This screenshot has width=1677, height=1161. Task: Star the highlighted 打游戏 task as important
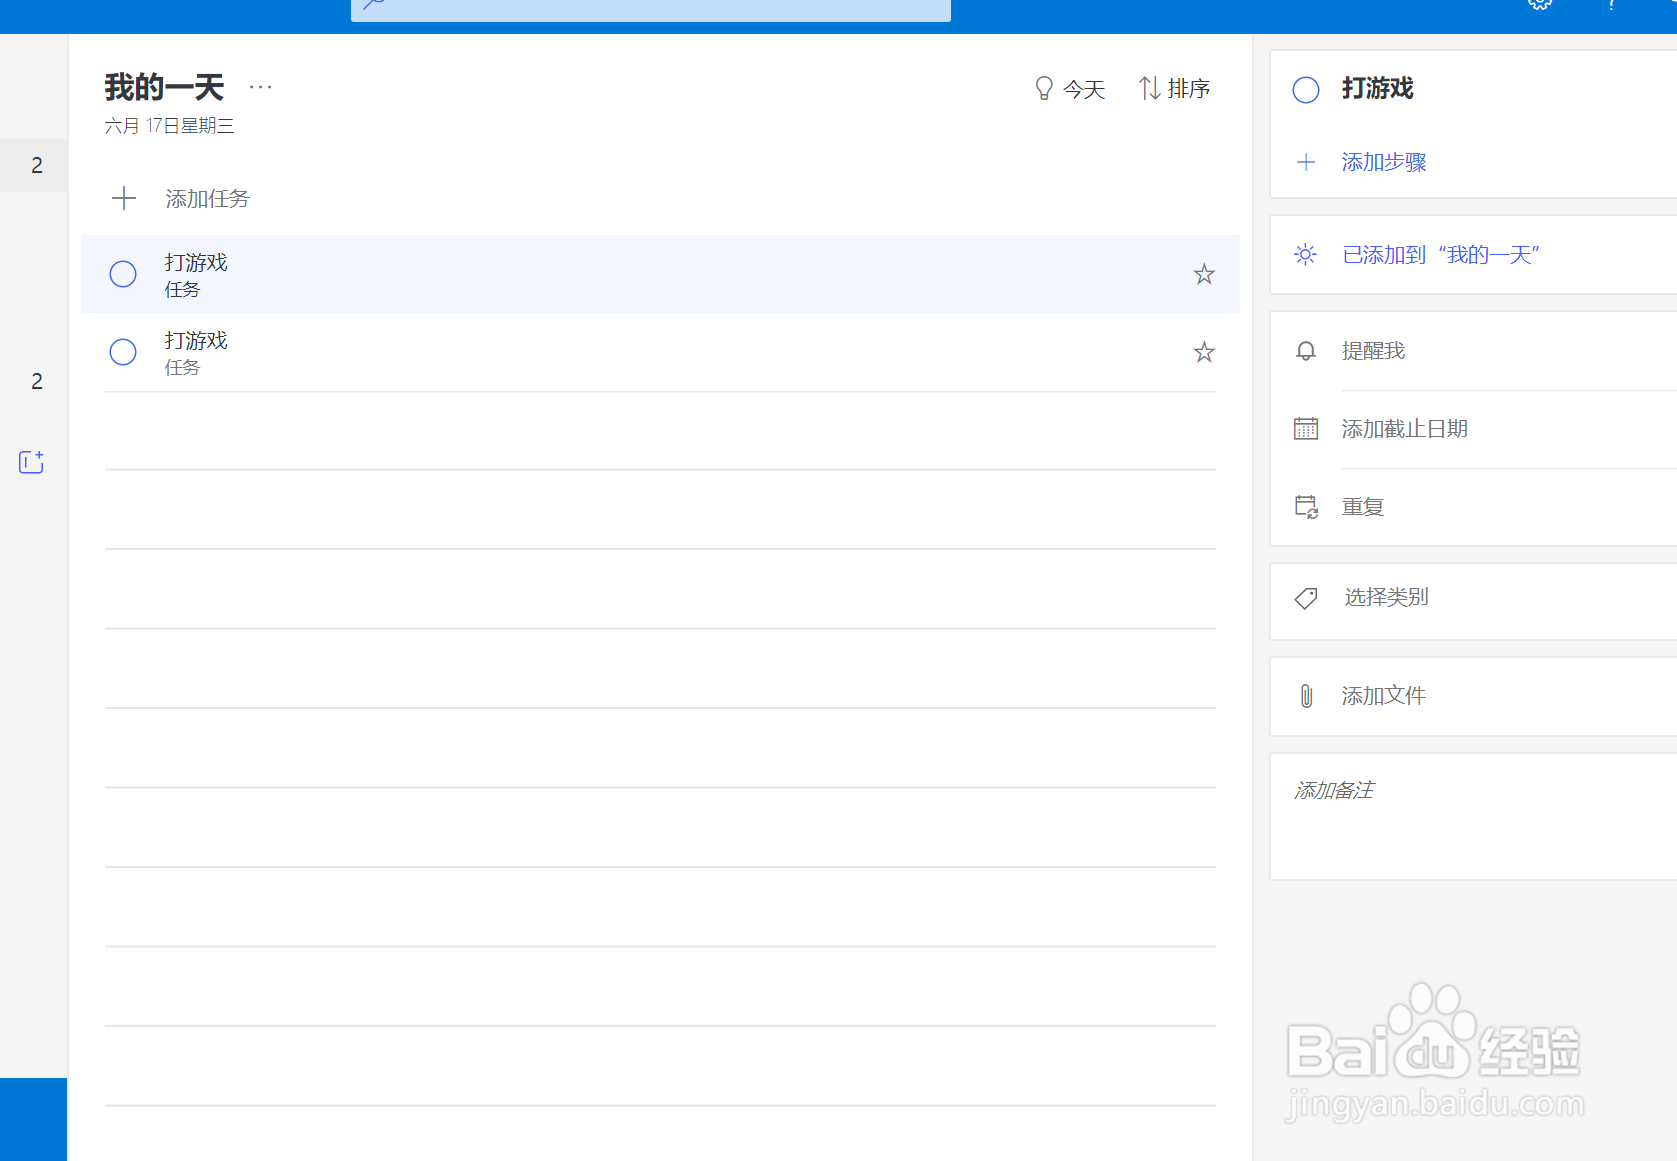coord(1204,274)
